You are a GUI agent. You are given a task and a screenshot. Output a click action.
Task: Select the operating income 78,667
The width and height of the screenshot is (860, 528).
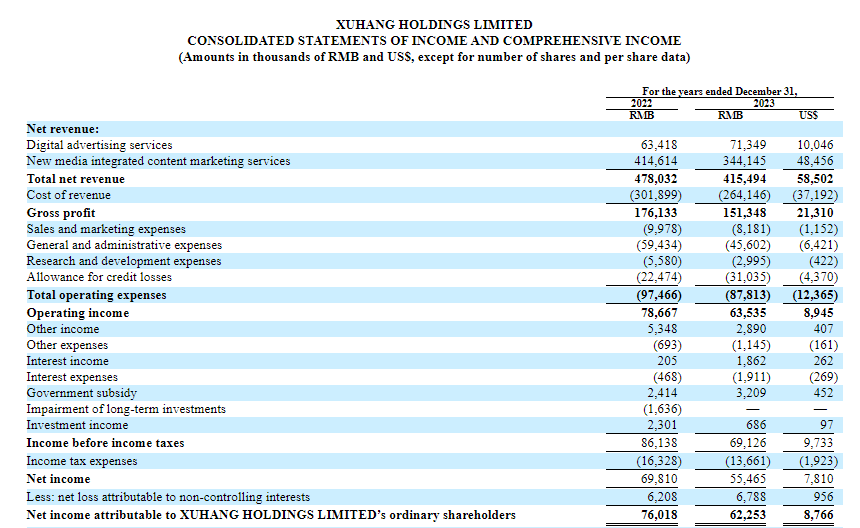(659, 313)
